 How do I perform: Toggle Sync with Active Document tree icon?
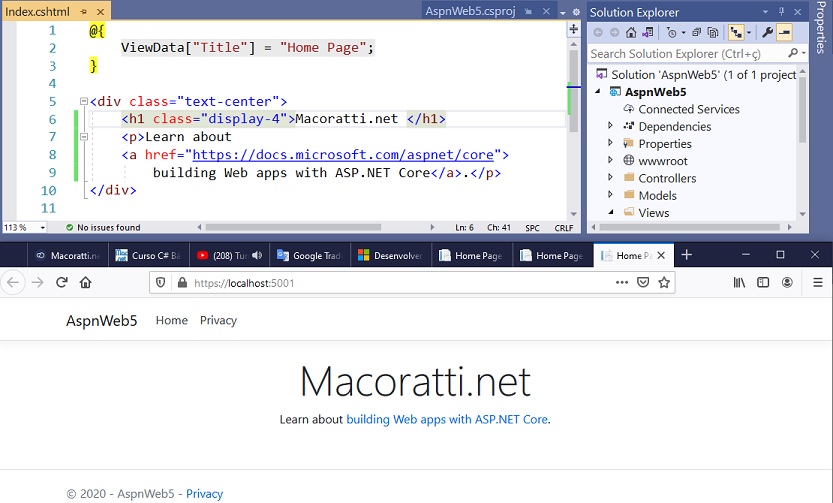pos(736,33)
